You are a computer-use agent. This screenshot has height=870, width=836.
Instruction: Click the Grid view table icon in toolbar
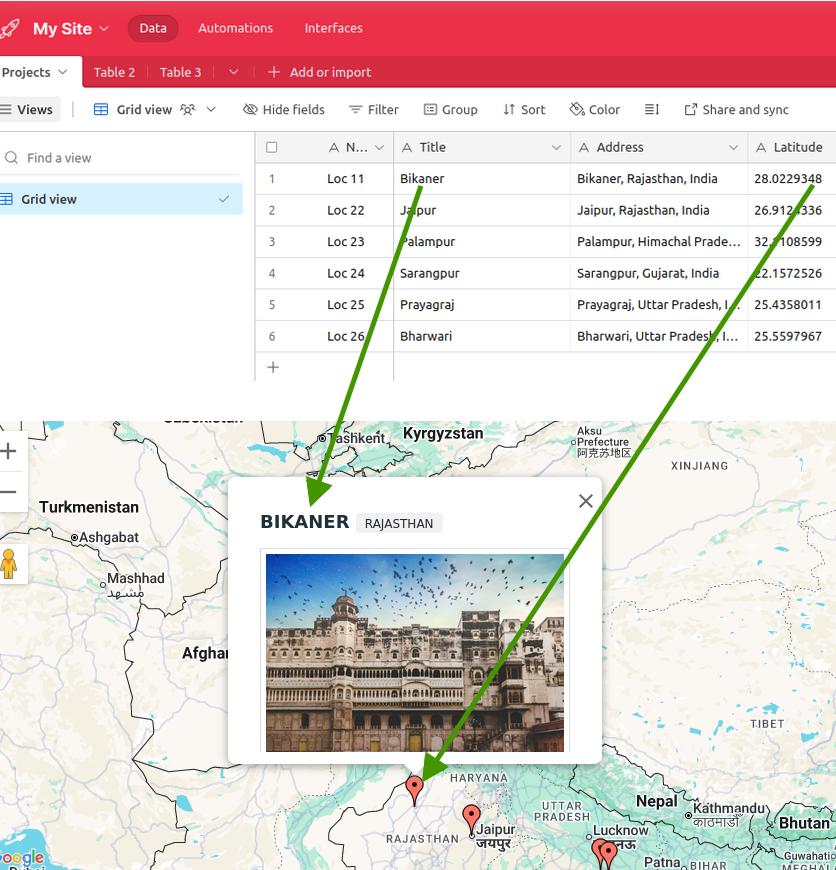point(101,110)
